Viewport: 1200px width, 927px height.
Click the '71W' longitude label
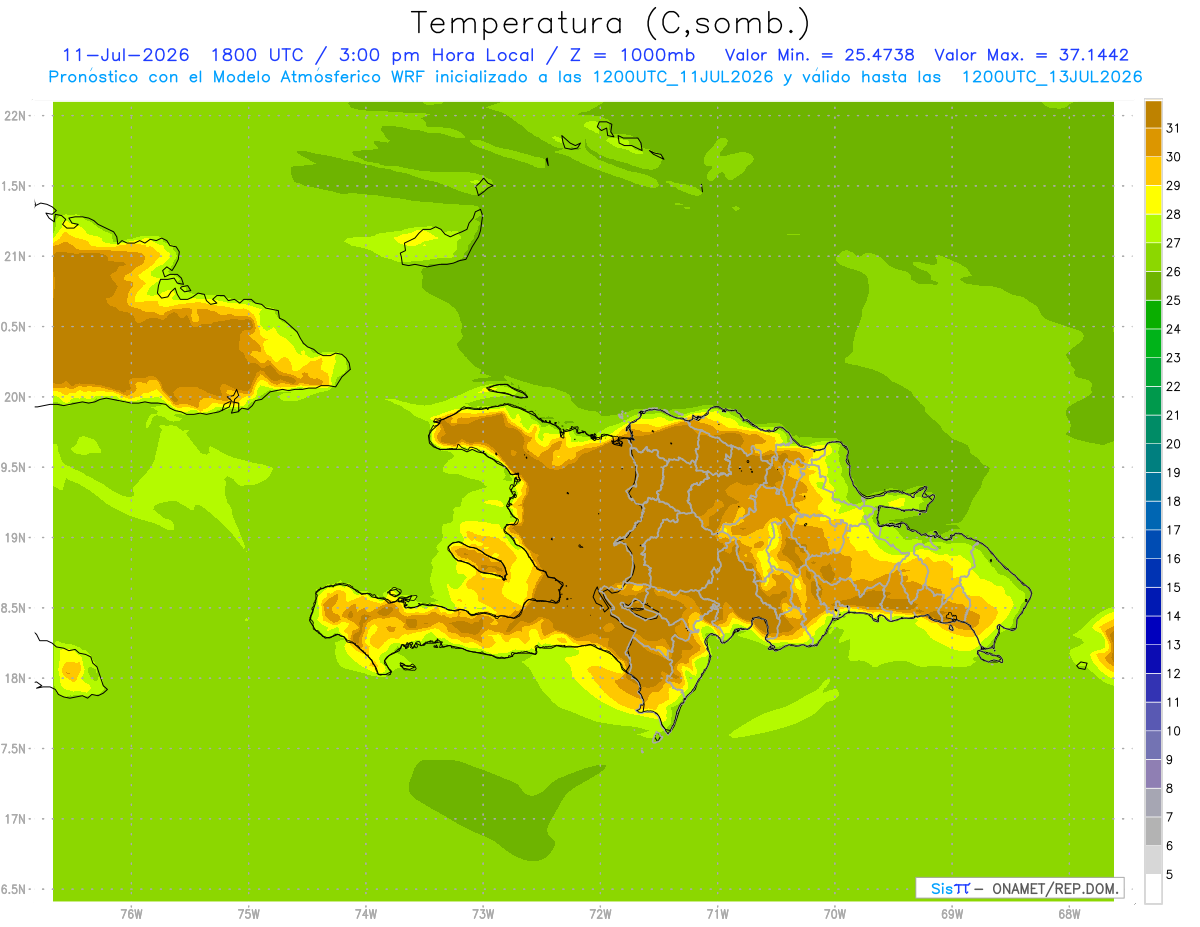tap(717, 914)
